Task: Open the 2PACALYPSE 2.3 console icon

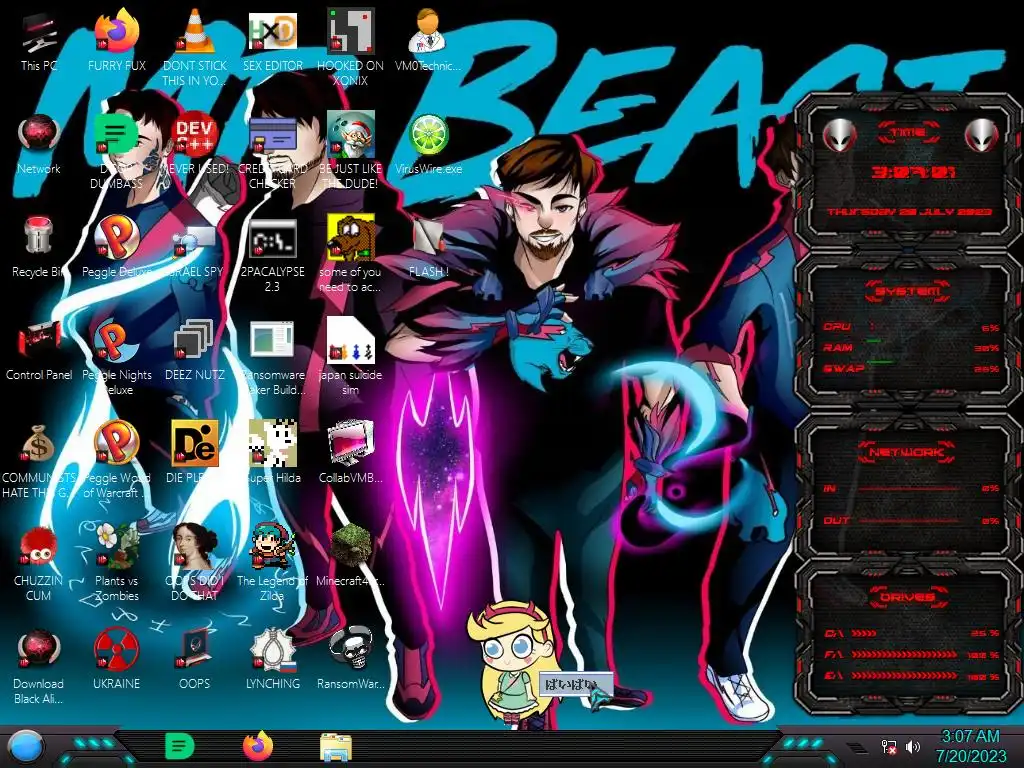Action: [272, 238]
